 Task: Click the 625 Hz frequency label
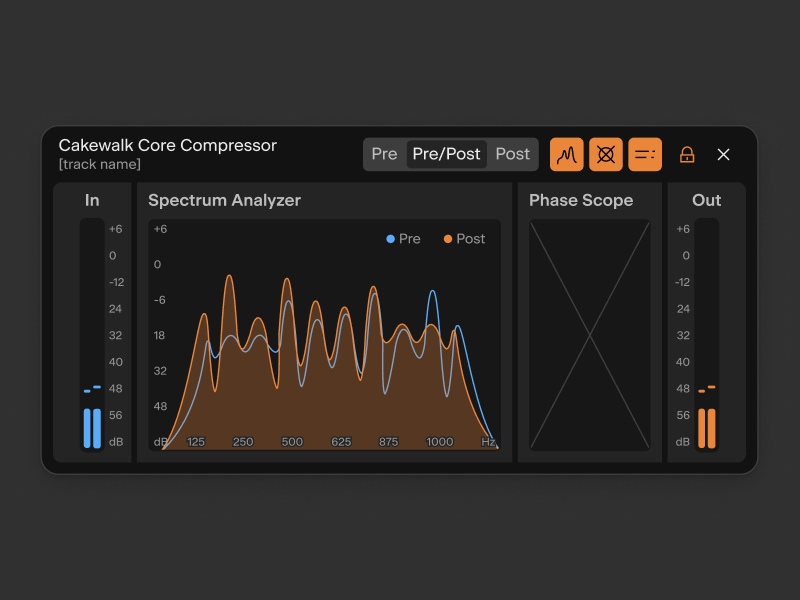[341, 442]
